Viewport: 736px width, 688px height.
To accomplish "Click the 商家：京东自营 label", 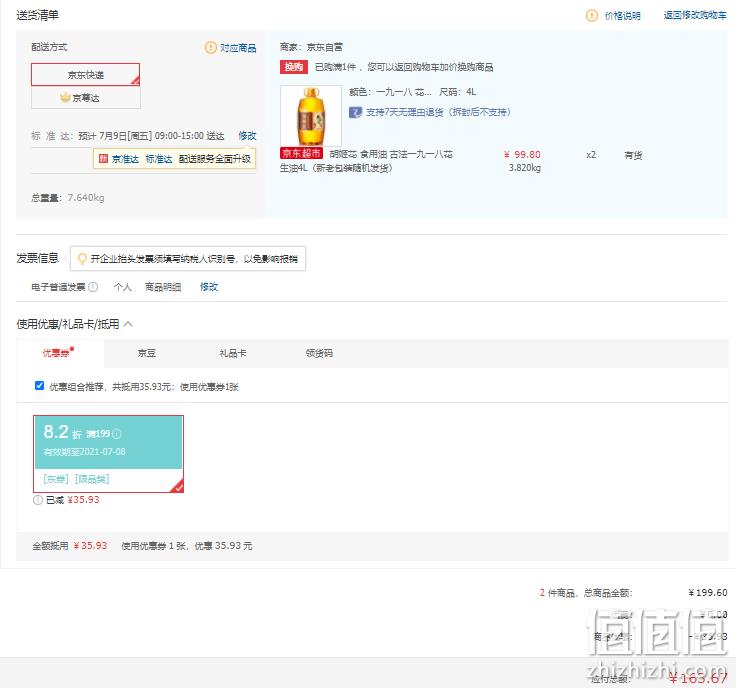I will click(x=311, y=47).
